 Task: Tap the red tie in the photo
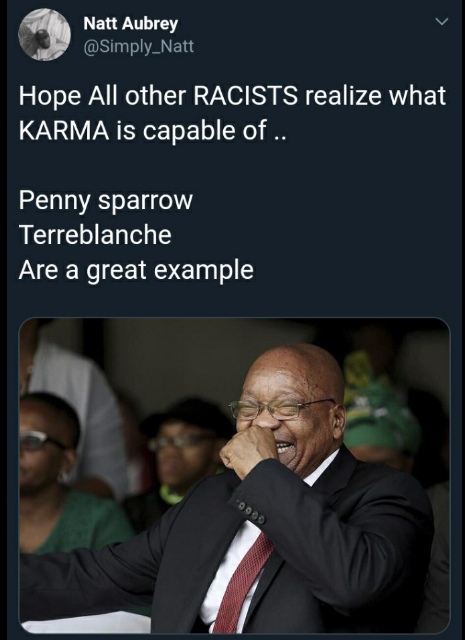pyautogui.click(x=243, y=584)
